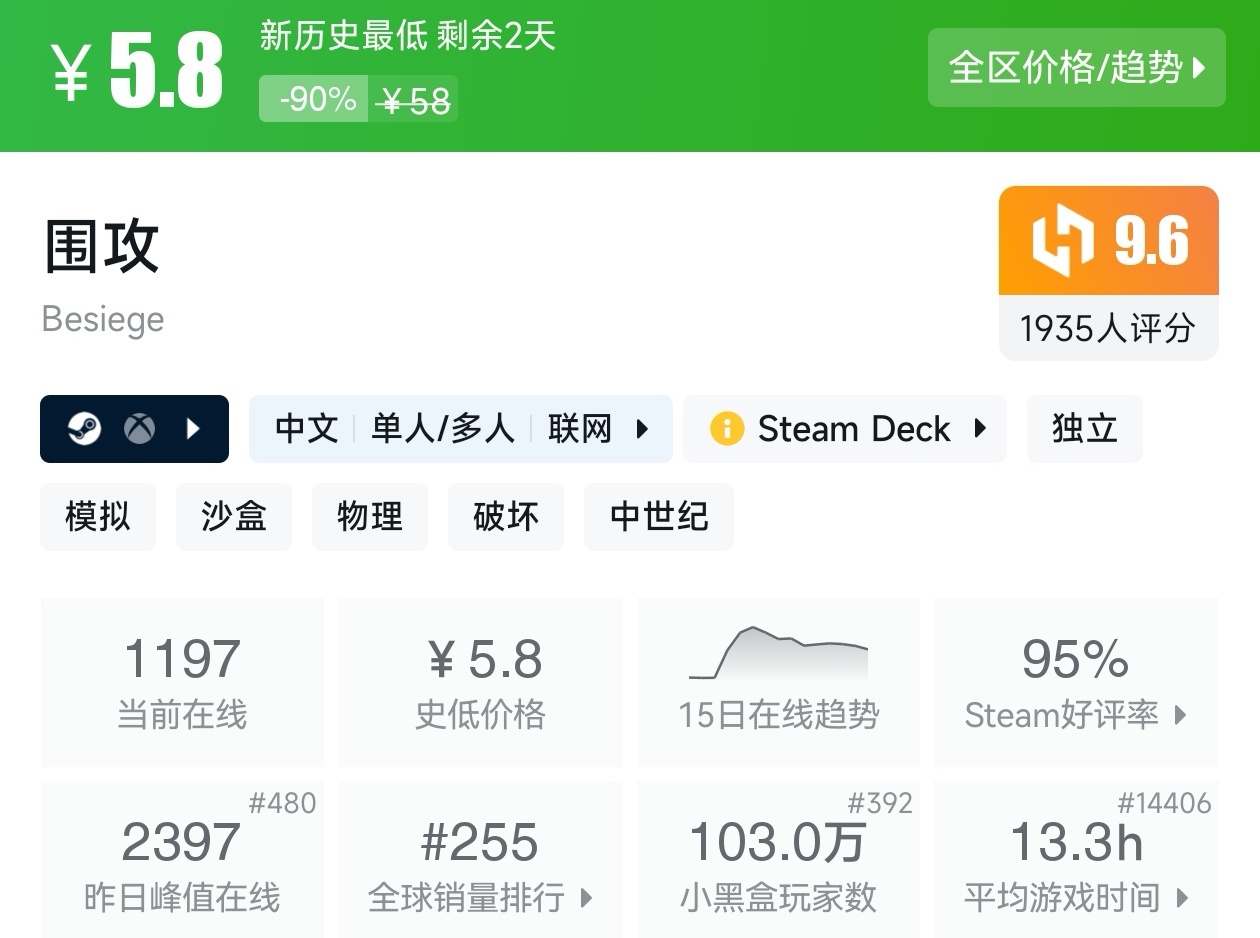Select the 沙盒 tag
Viewport: 1260px width, 938px height.
[234, 517]
